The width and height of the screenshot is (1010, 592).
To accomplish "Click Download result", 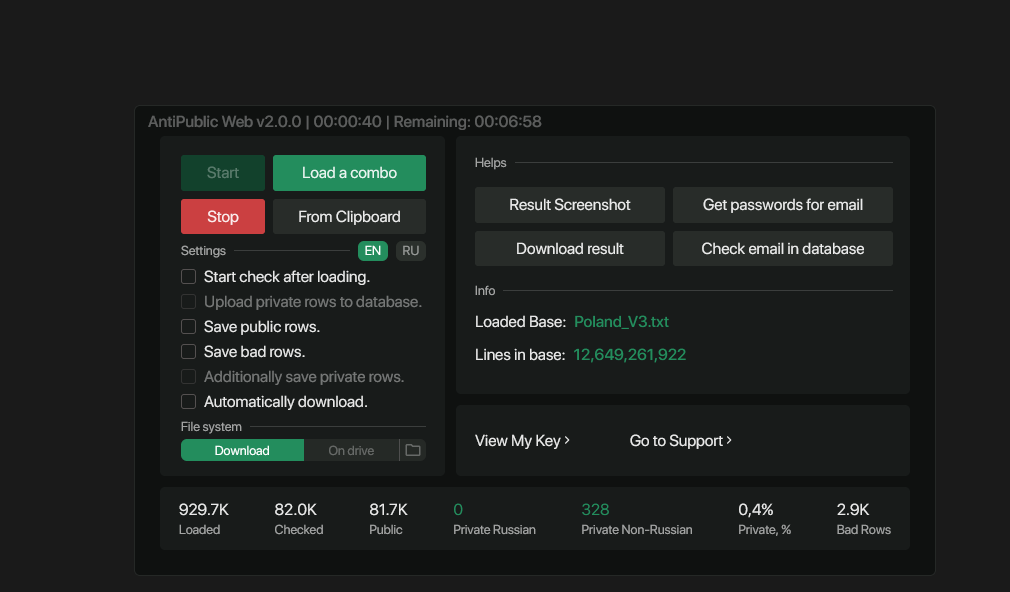I will (x=569, y=249).
